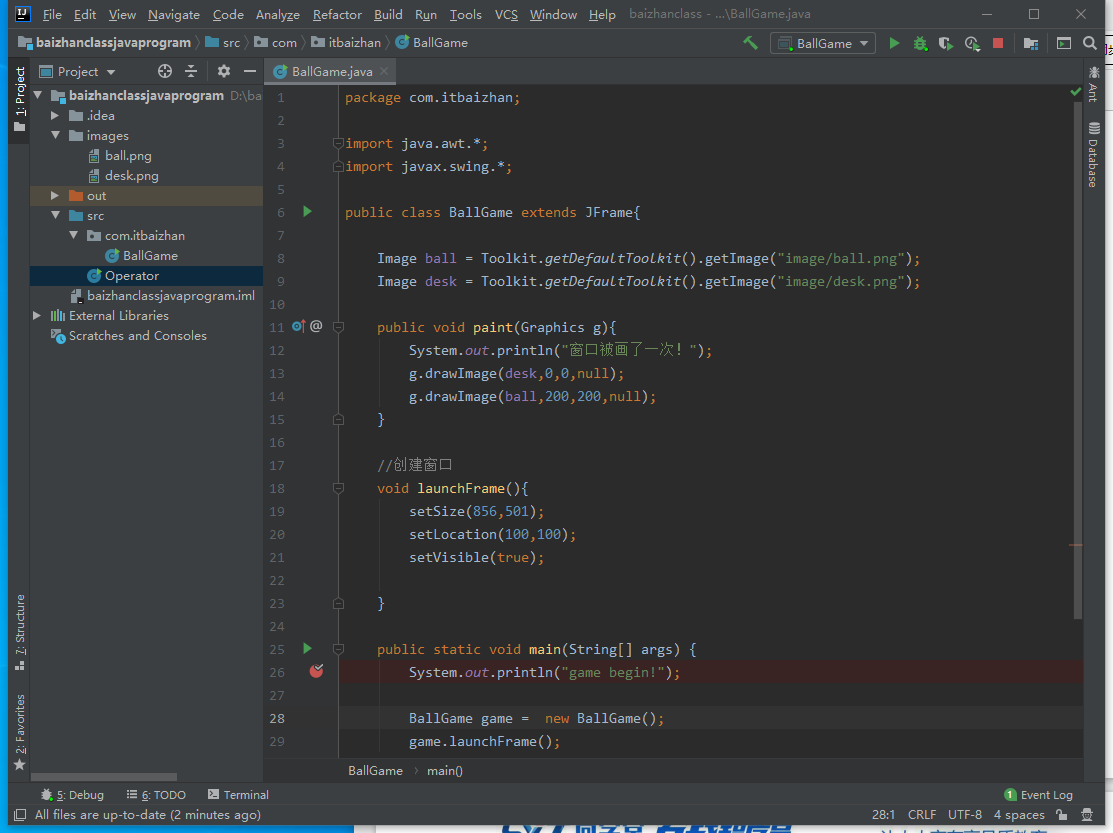
Task: Toggle tool window bars icon bottom-left
Action: [20, 815]
